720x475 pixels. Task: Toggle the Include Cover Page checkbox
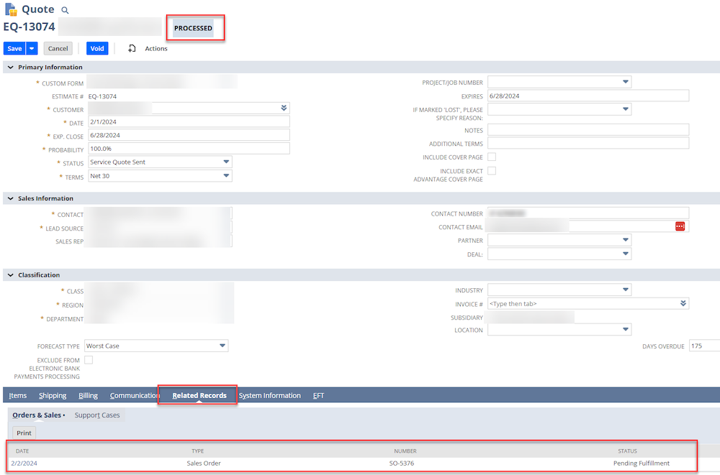[491, 157]
